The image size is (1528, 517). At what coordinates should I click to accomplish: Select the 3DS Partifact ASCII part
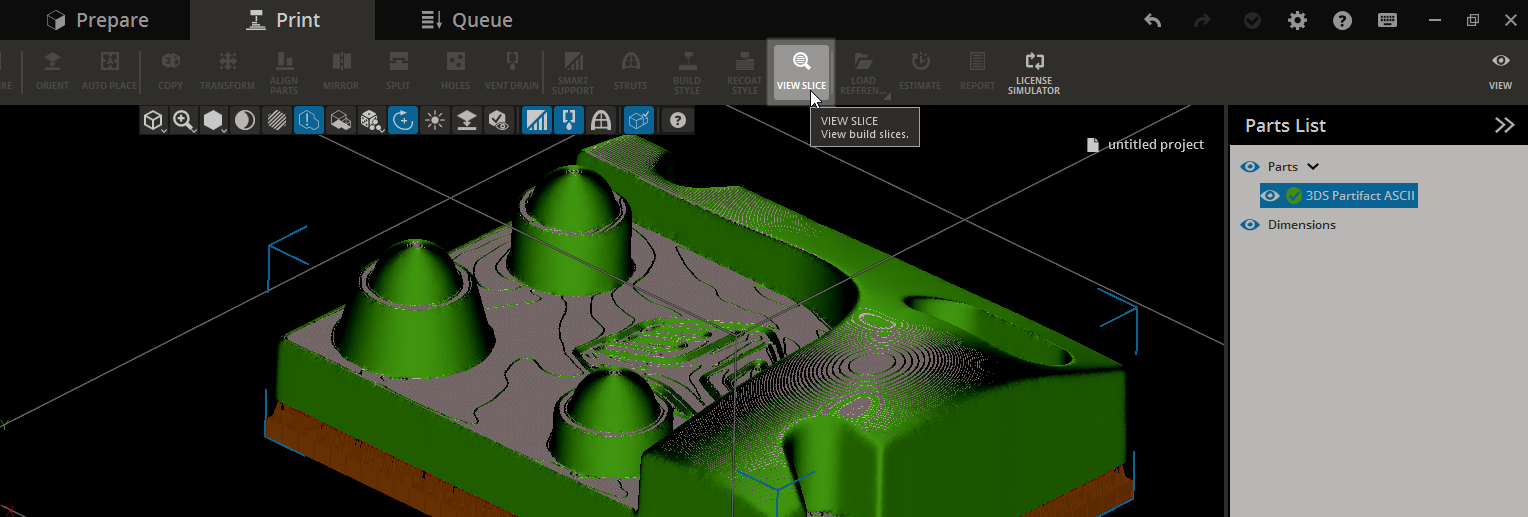click(x=1360, y=196)
